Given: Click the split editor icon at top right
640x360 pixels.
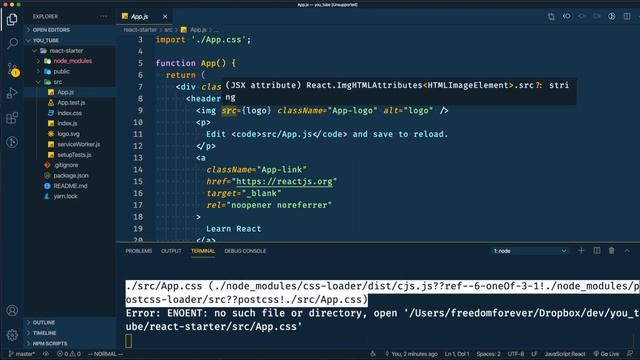Looking at the screenshot, I should (627, 16).
